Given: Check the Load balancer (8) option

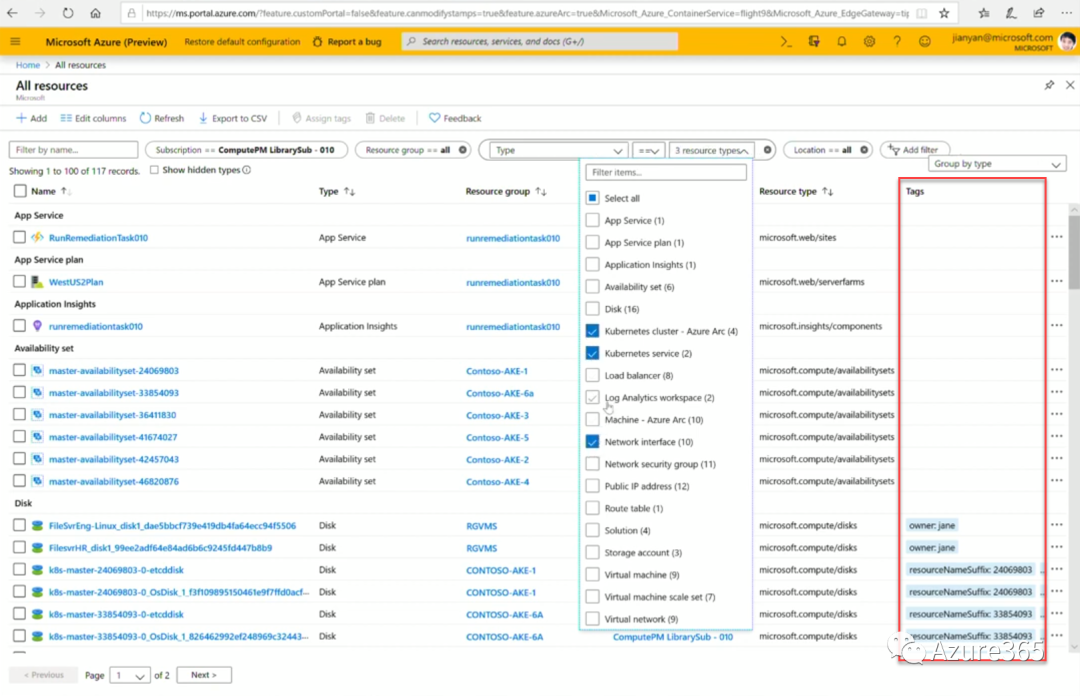Looking at the screenshot, I should pyautogui.click(x=593, y=375).
